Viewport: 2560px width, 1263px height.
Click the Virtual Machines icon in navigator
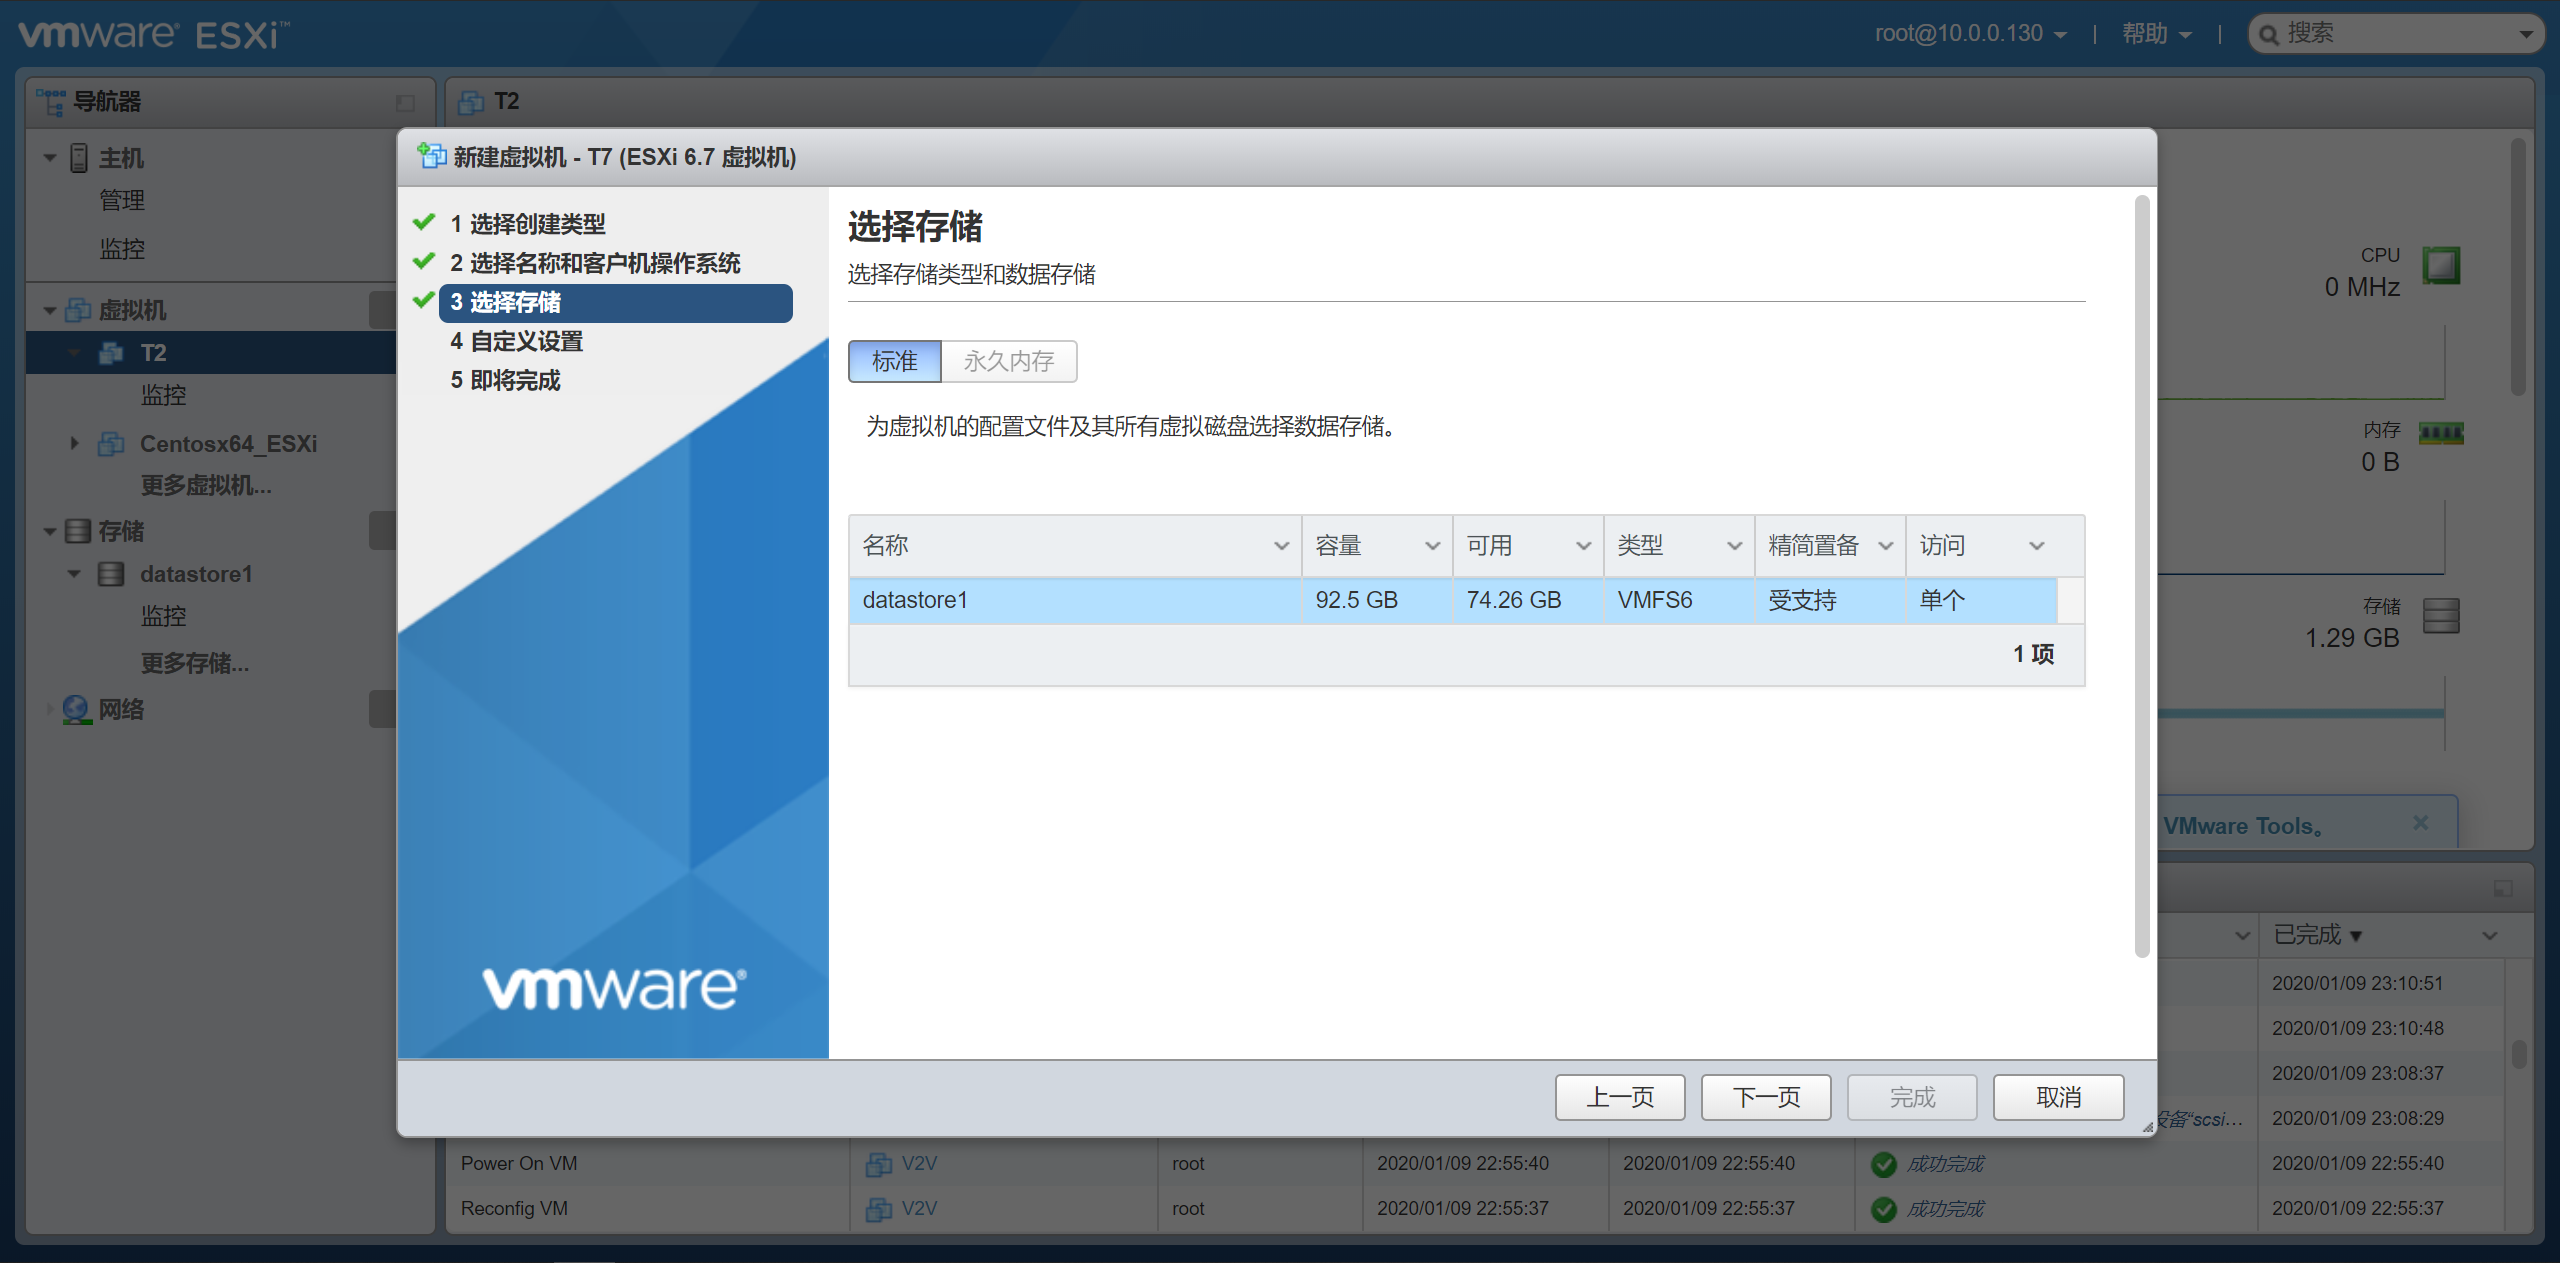coord(78,310)
